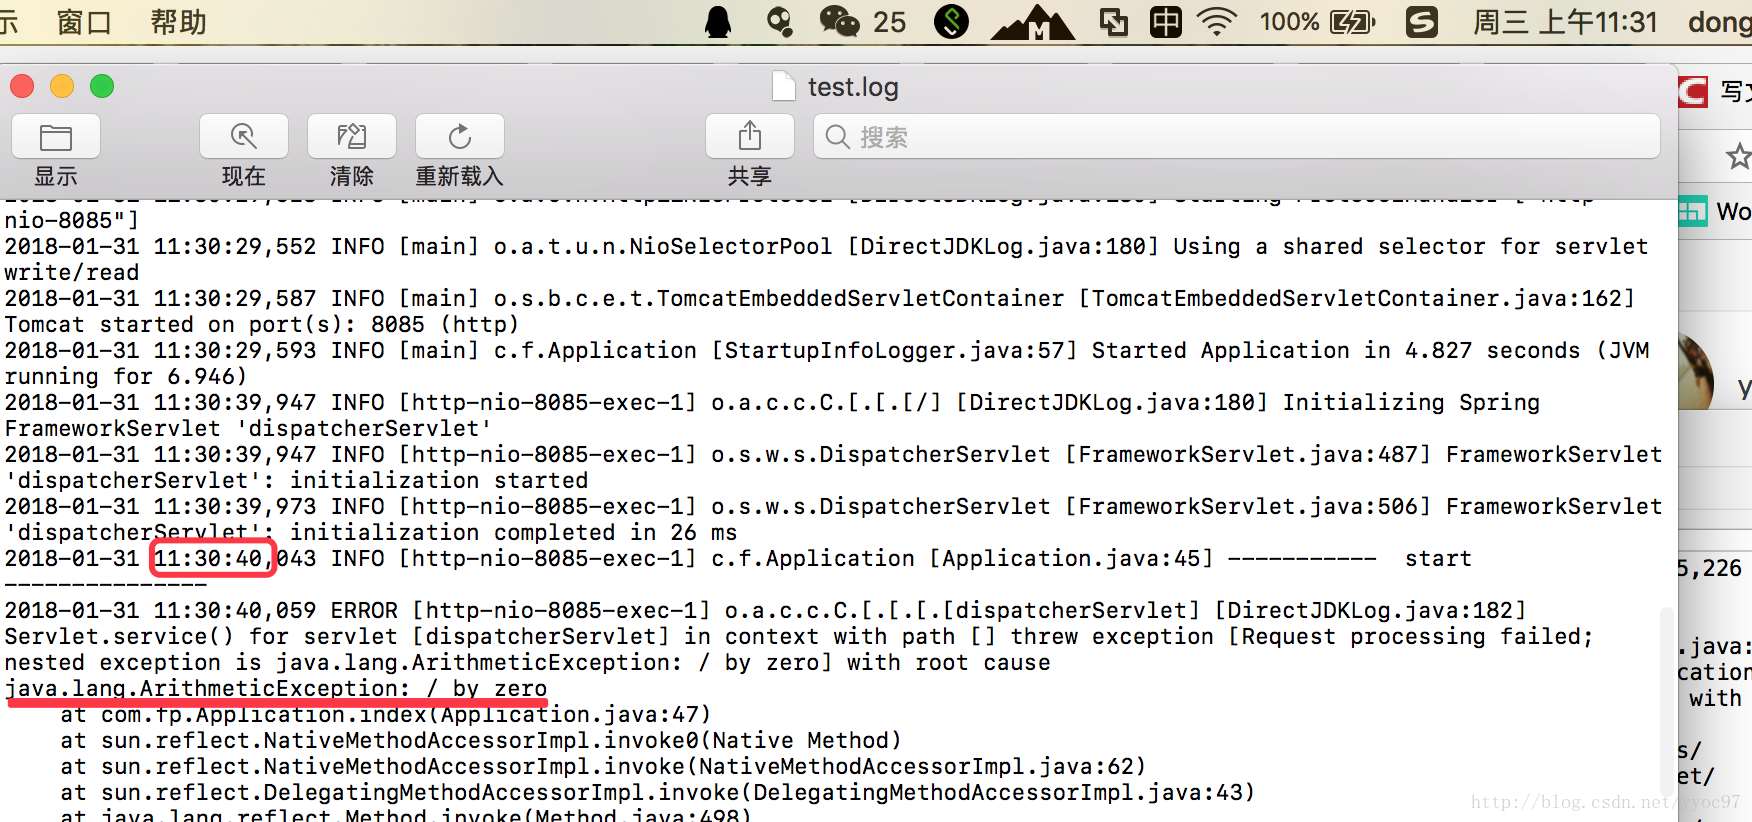Click the test.log document icon in title bar
Viewport: 1752px width, 822px height.
tap(784, 87)
